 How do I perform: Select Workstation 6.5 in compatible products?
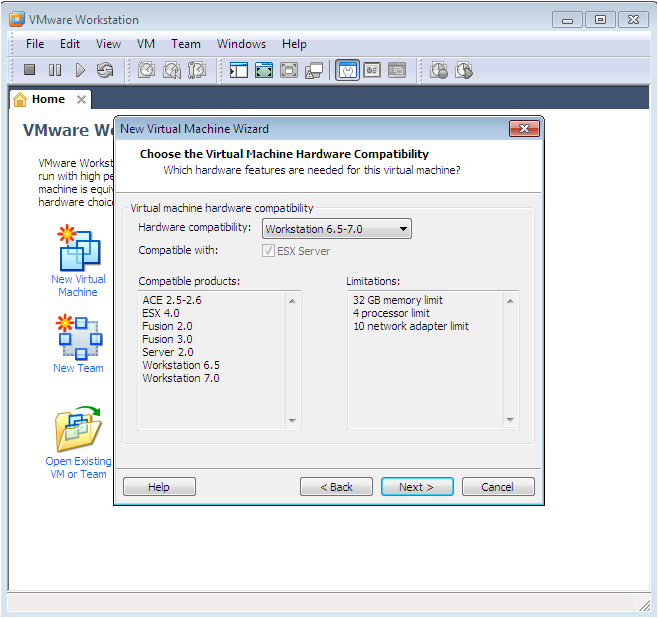click(181, 365)
